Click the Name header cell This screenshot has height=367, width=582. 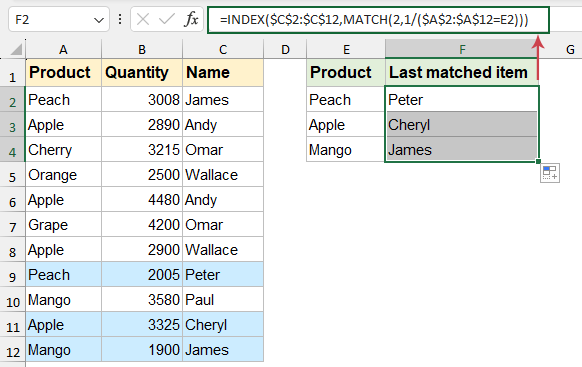click(223, 73)
